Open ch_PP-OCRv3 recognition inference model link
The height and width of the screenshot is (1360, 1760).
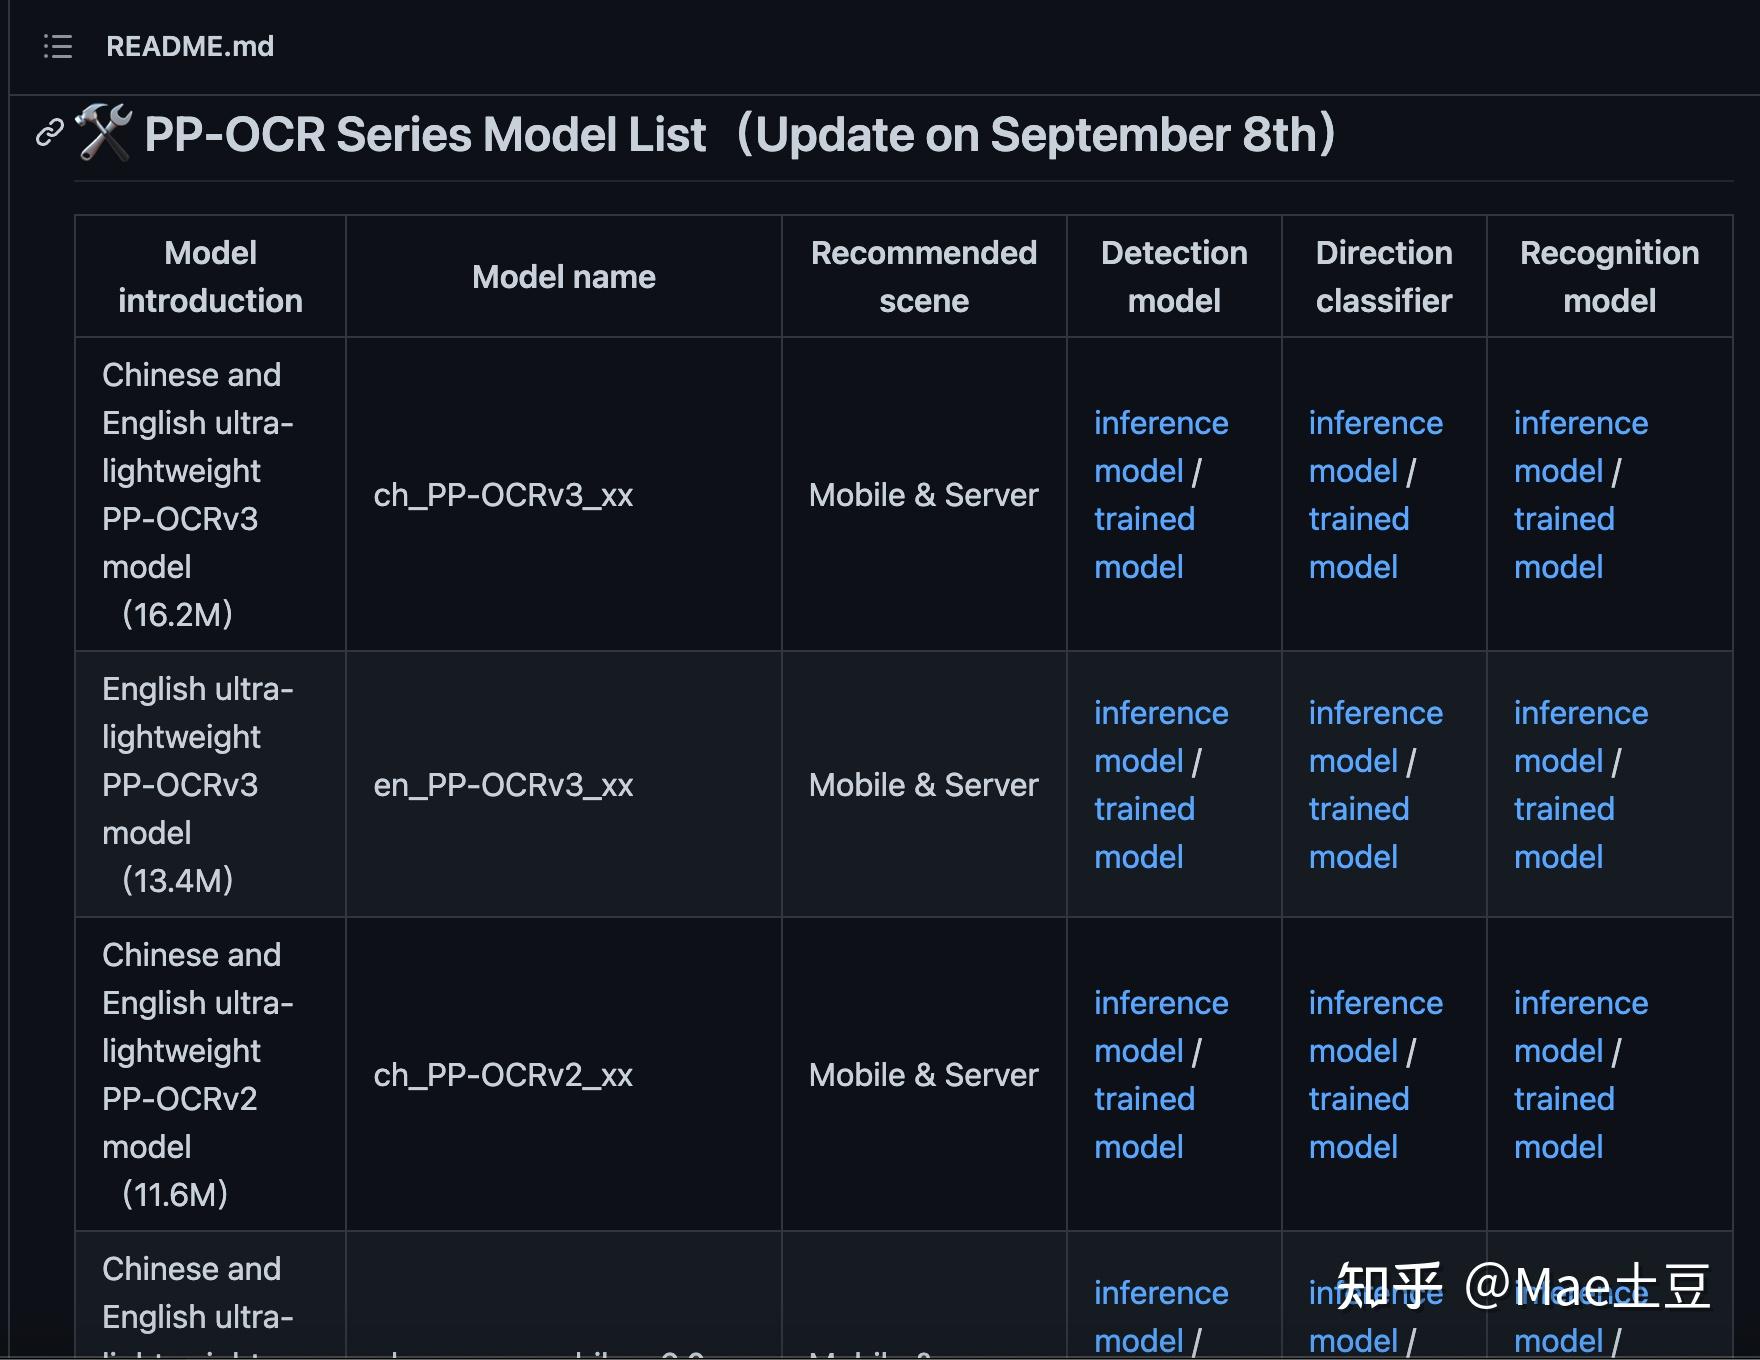click(x=1580, y=423)
